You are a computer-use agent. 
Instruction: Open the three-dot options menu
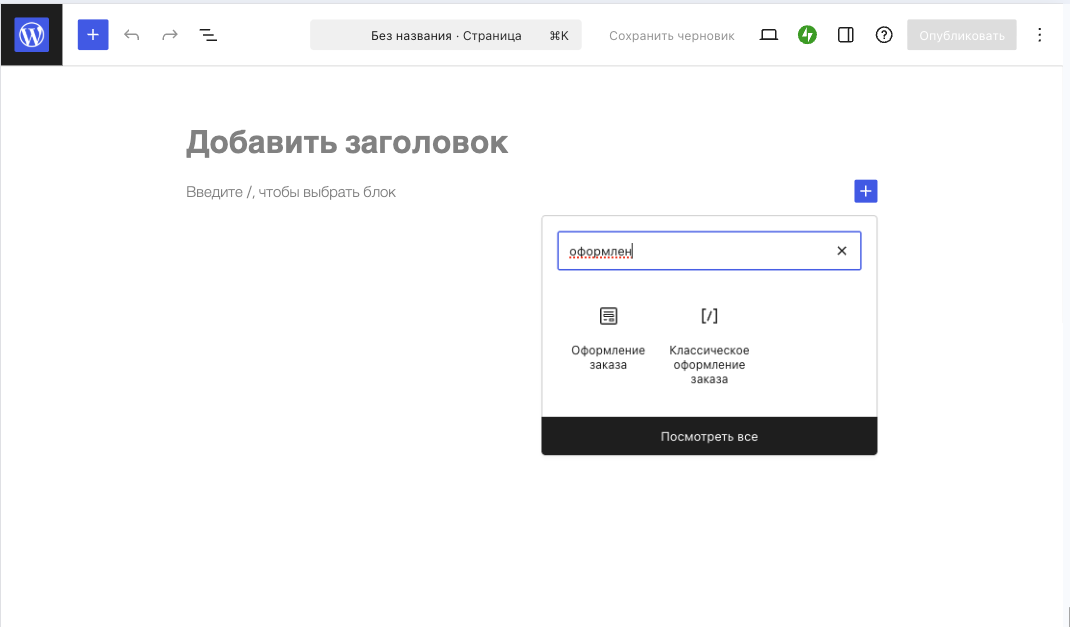[x=1039, y=33]
